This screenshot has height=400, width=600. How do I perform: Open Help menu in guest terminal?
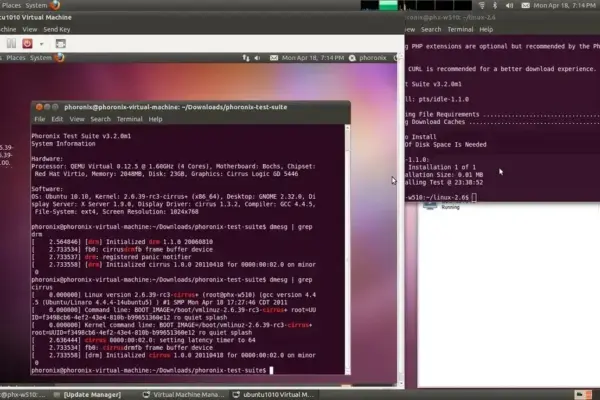point(155,119)
